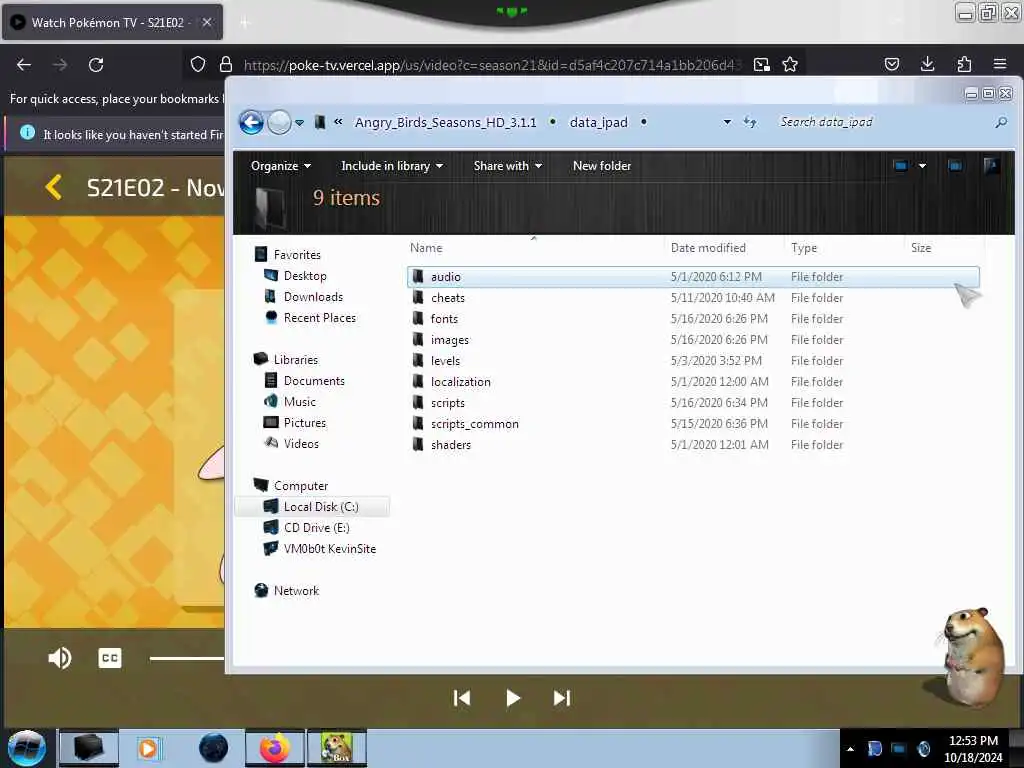Skip to next episode
1024x768 pixels.
pos(562,698)
